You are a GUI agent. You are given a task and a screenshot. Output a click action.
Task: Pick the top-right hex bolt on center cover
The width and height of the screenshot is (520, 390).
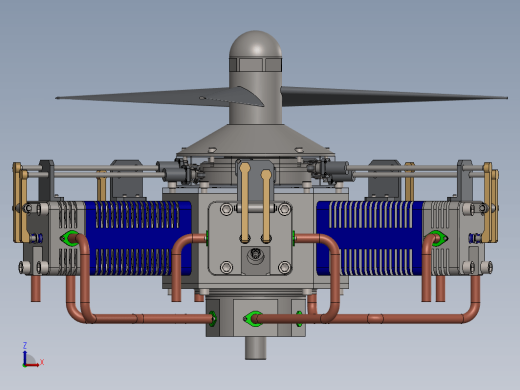point(284,209)
